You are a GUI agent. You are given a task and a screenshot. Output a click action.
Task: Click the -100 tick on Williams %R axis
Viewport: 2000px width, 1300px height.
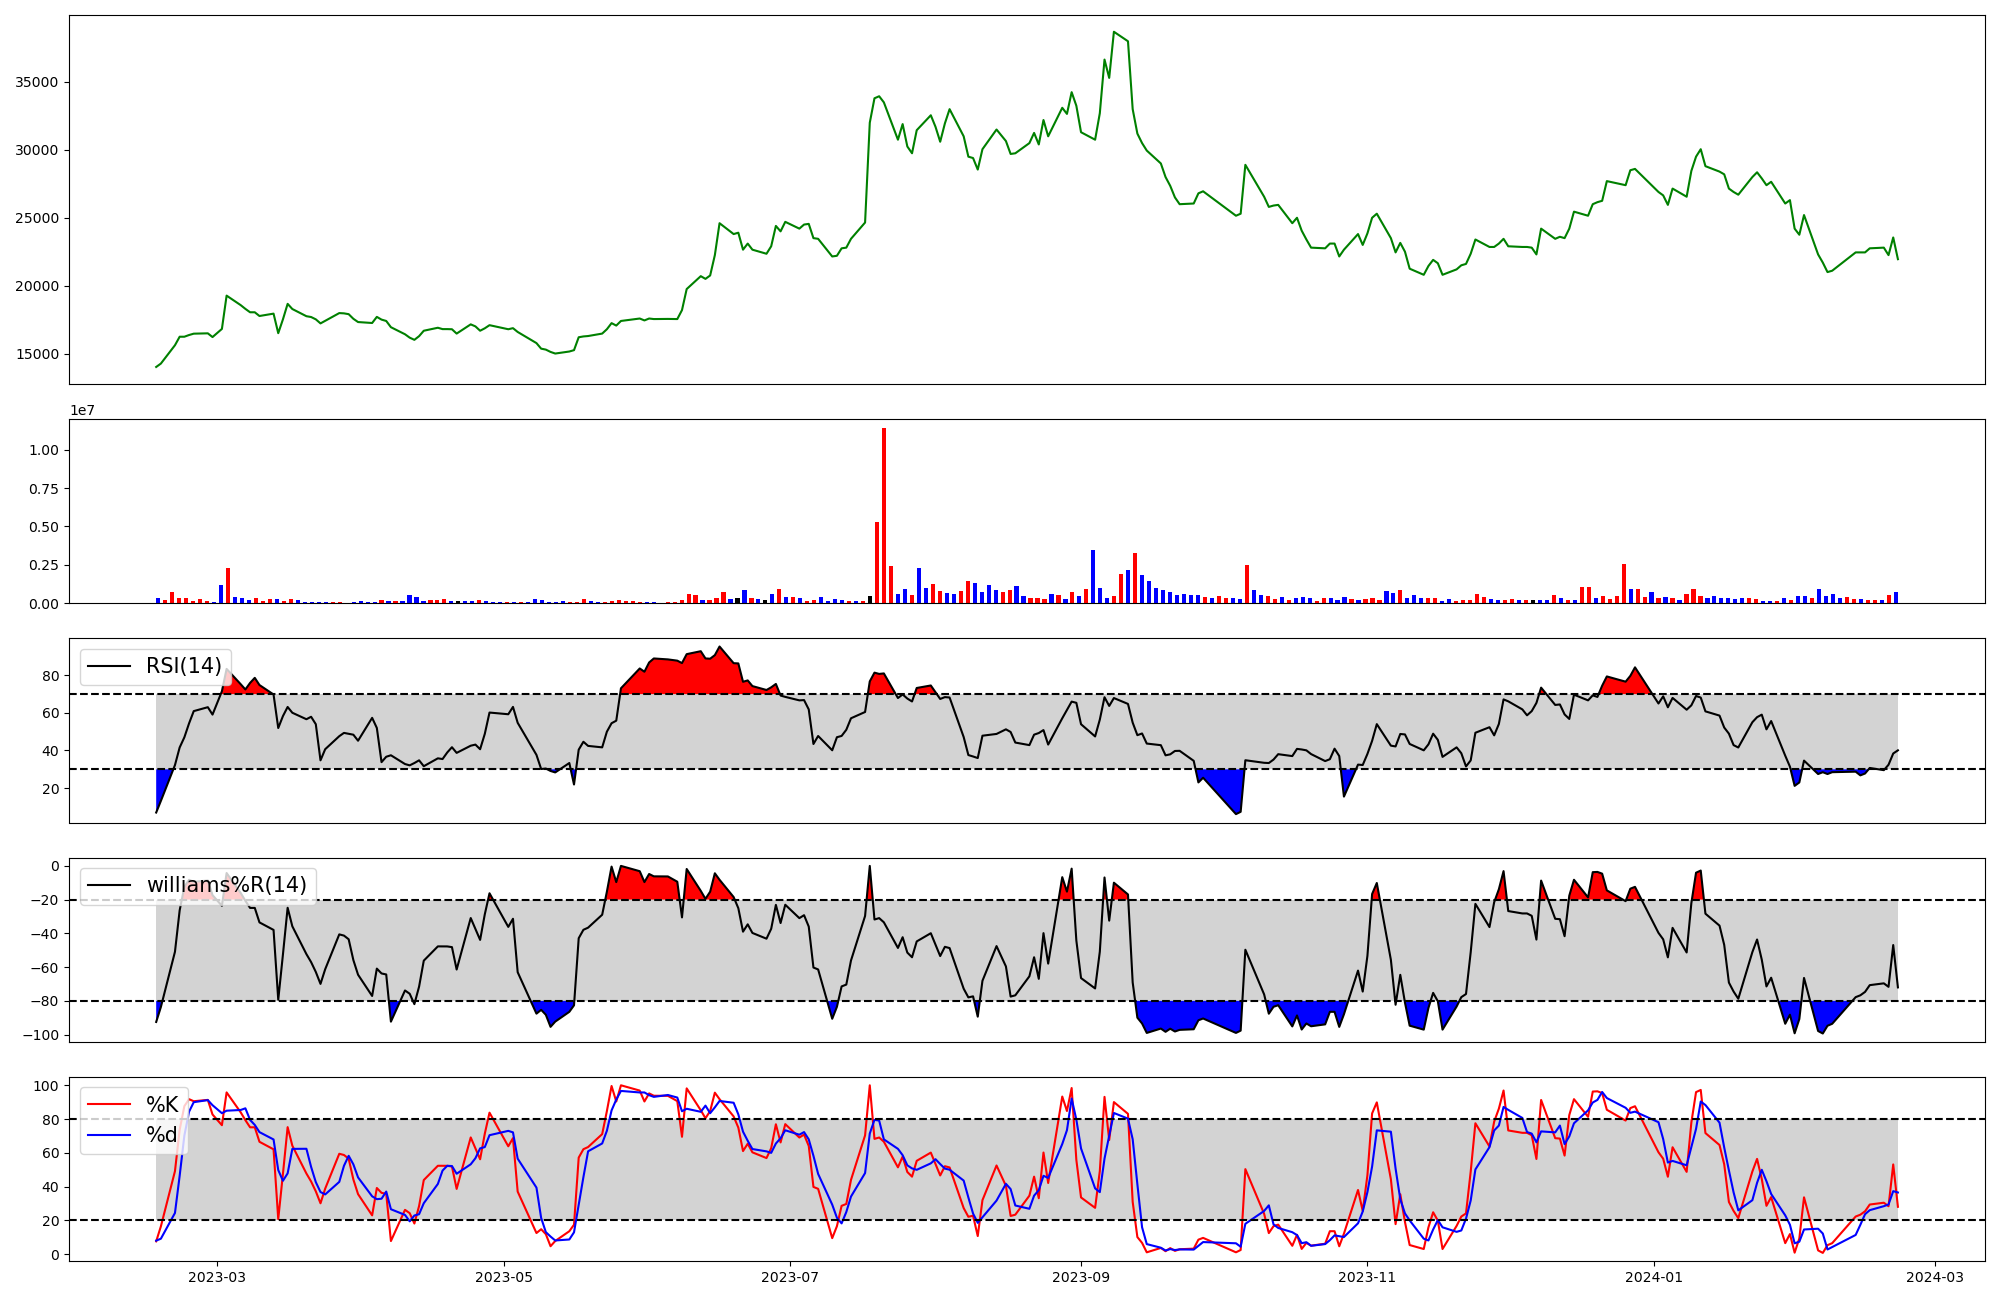click(40, 1035)
